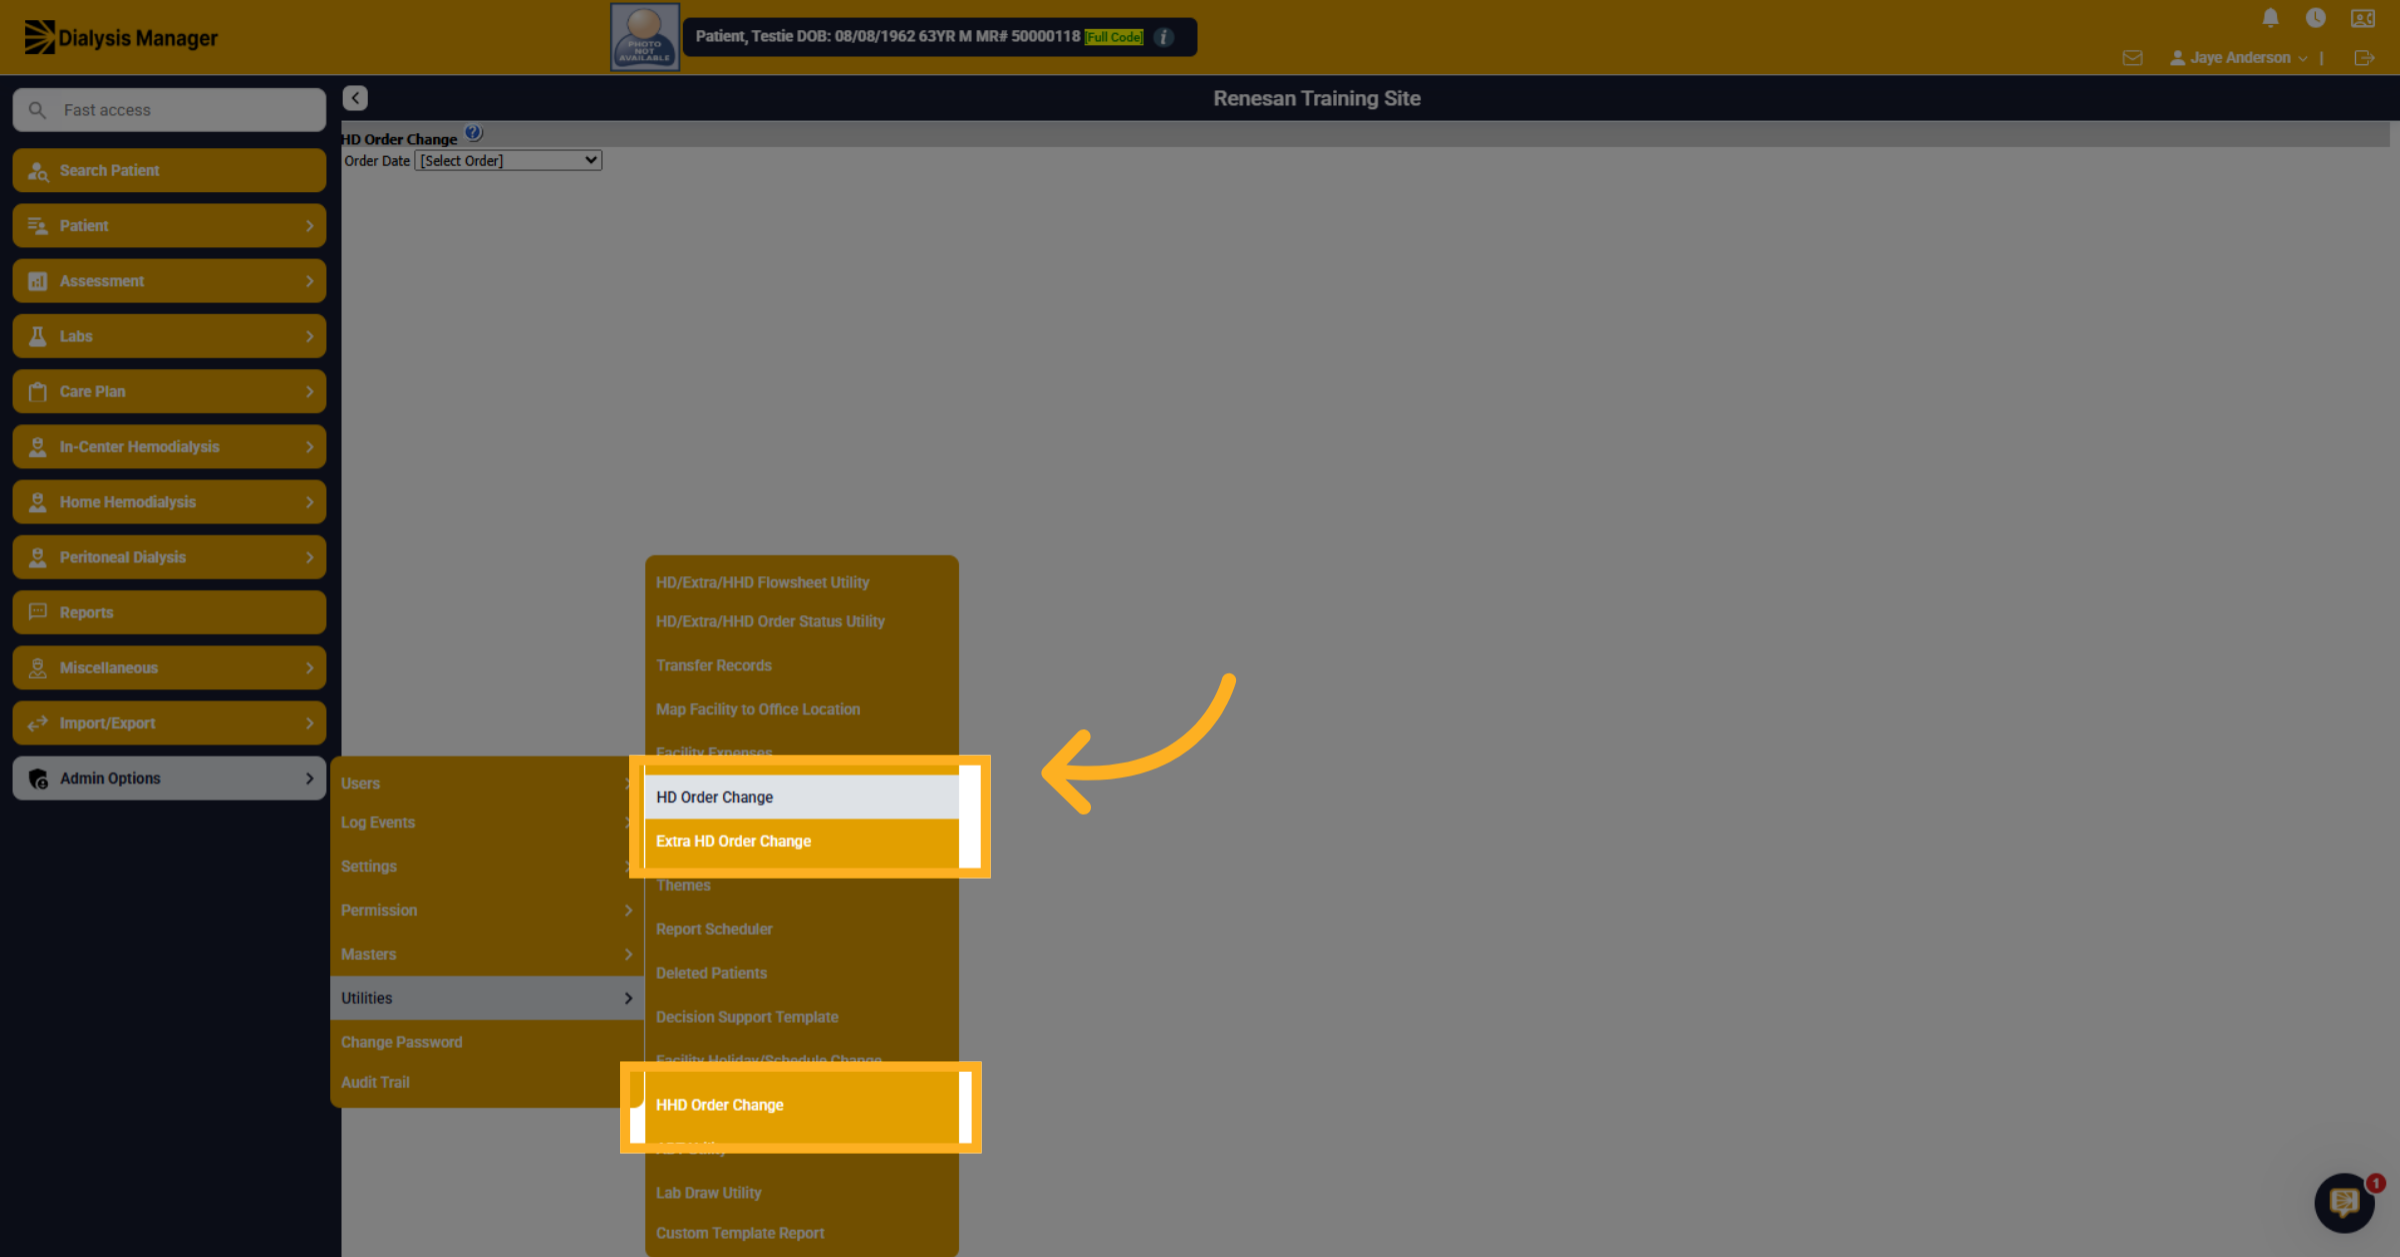Open the Care Plan sidebar button
The image size is (2400, 1257).
click(x=169, y=391)
